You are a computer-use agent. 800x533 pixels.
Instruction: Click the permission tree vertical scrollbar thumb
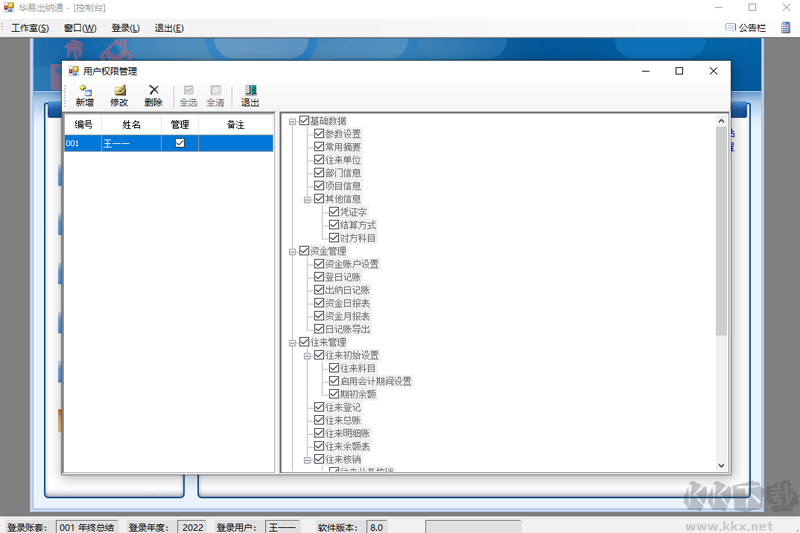[x=721, y=231]
